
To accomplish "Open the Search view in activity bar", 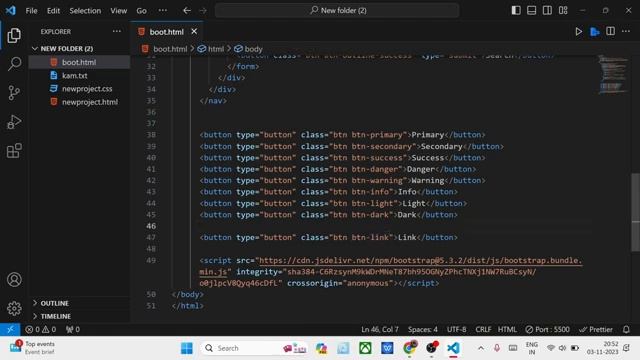I will 14,64.
